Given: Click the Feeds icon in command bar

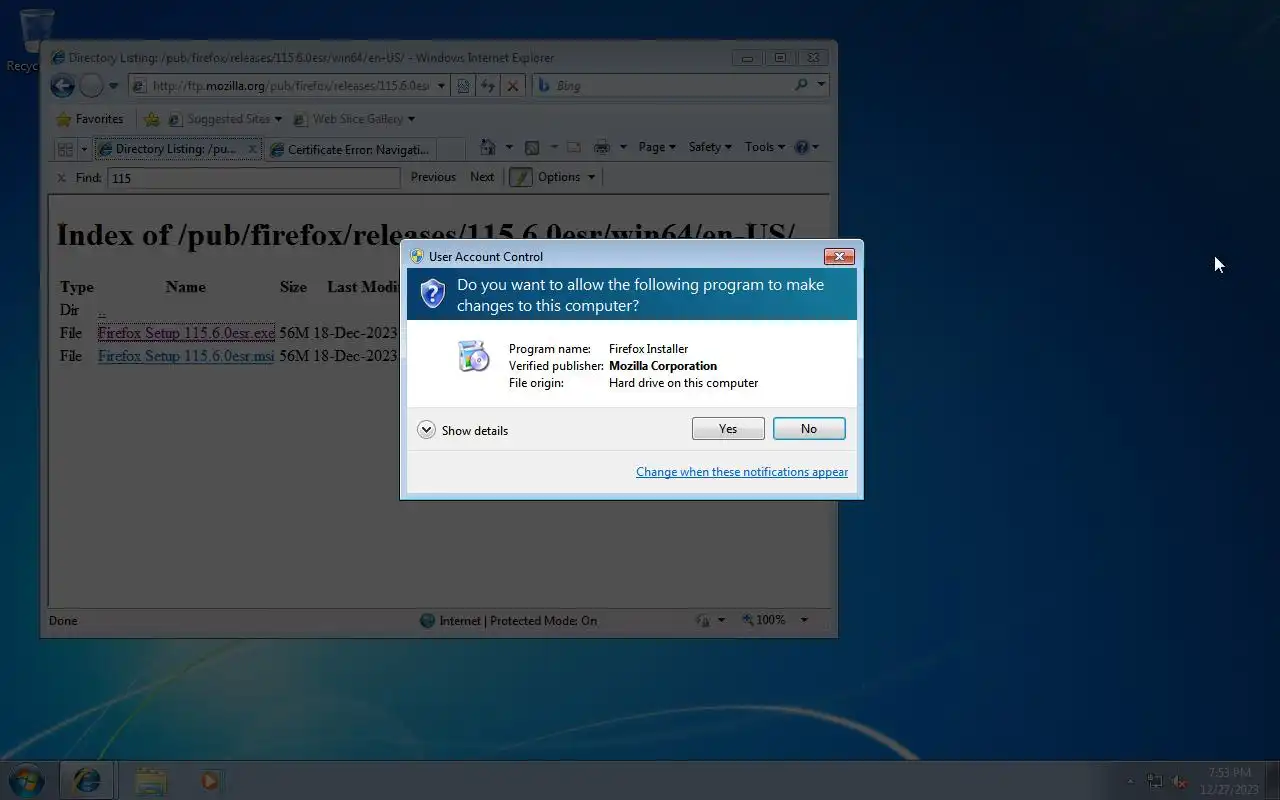Looking at the screenshot, I should [532, 148].
